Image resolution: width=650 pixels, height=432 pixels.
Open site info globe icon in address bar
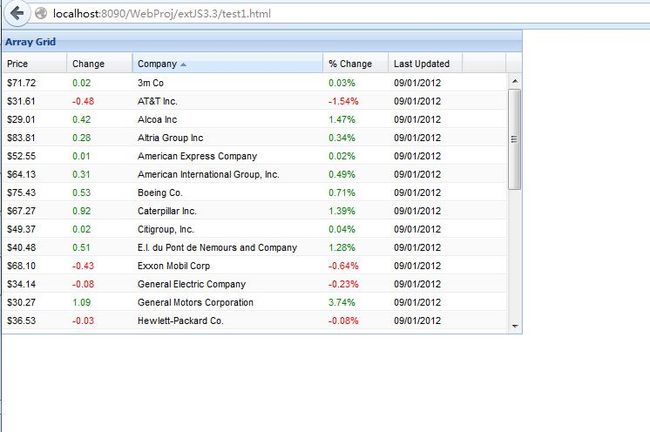pyautogui.click(x=41, y=14)
